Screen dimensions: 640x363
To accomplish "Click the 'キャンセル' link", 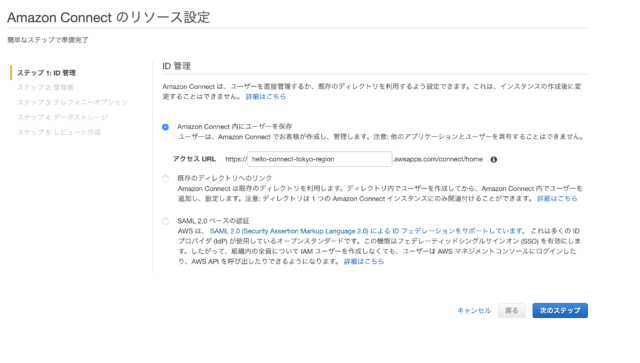I will click(x=474, y=310).
